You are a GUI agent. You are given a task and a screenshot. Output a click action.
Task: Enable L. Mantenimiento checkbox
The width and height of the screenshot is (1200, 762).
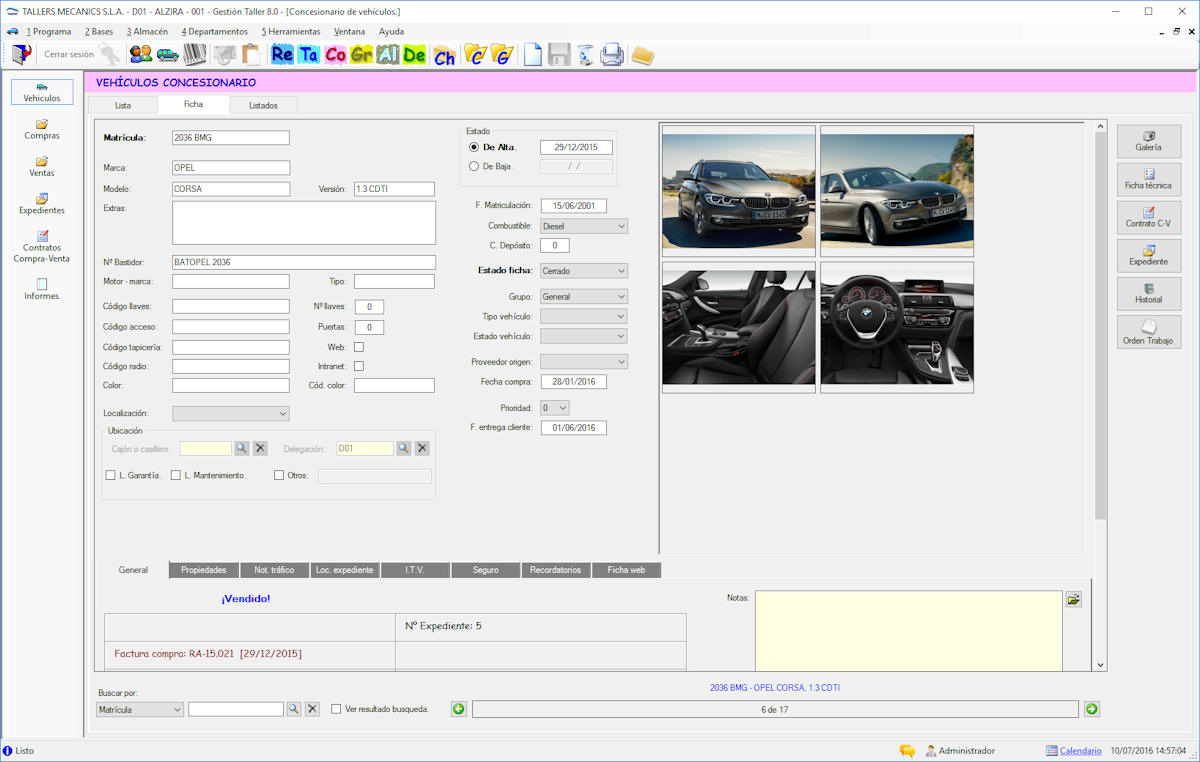coord(176,476)
